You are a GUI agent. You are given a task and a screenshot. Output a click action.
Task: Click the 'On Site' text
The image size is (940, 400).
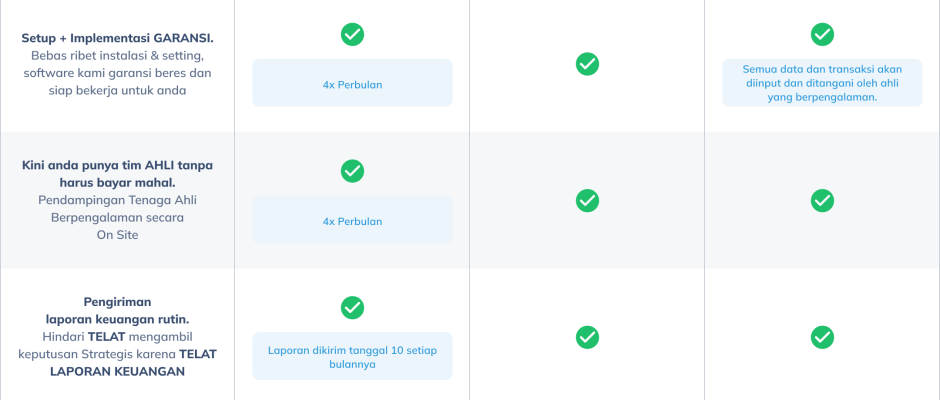(x=118, y=235)
